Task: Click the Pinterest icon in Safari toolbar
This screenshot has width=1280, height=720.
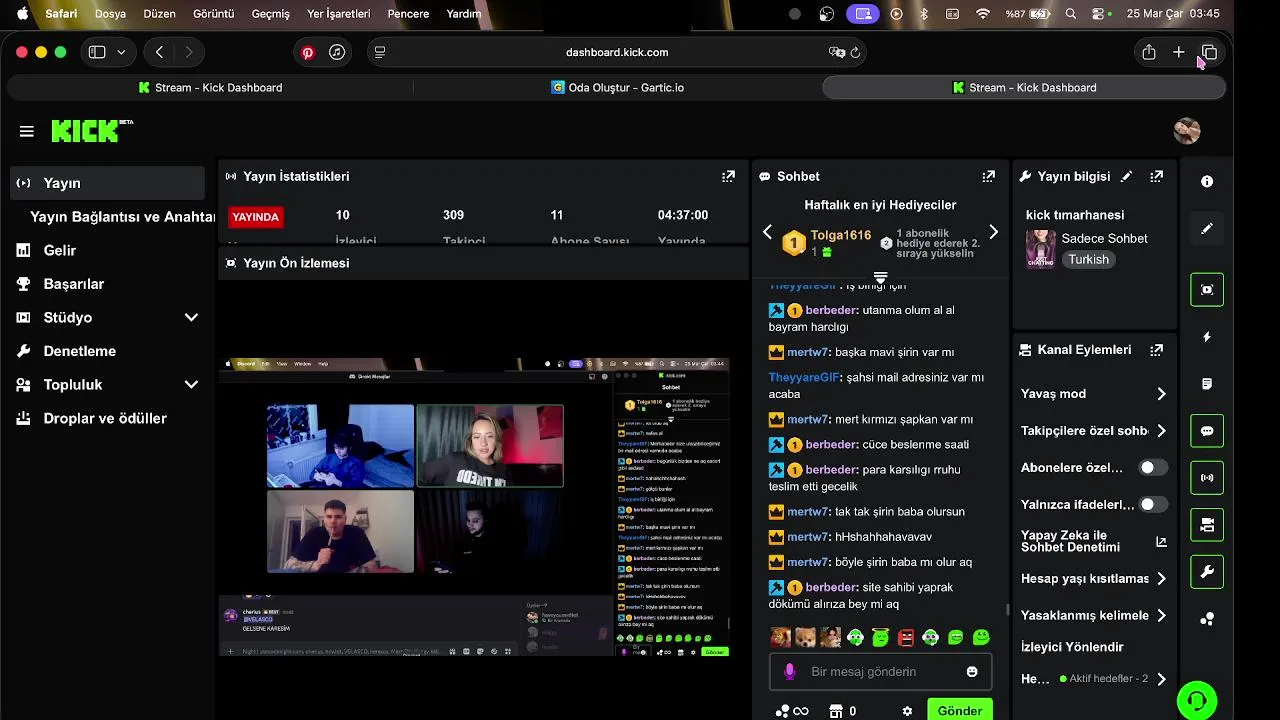Action: click(308, 53)
